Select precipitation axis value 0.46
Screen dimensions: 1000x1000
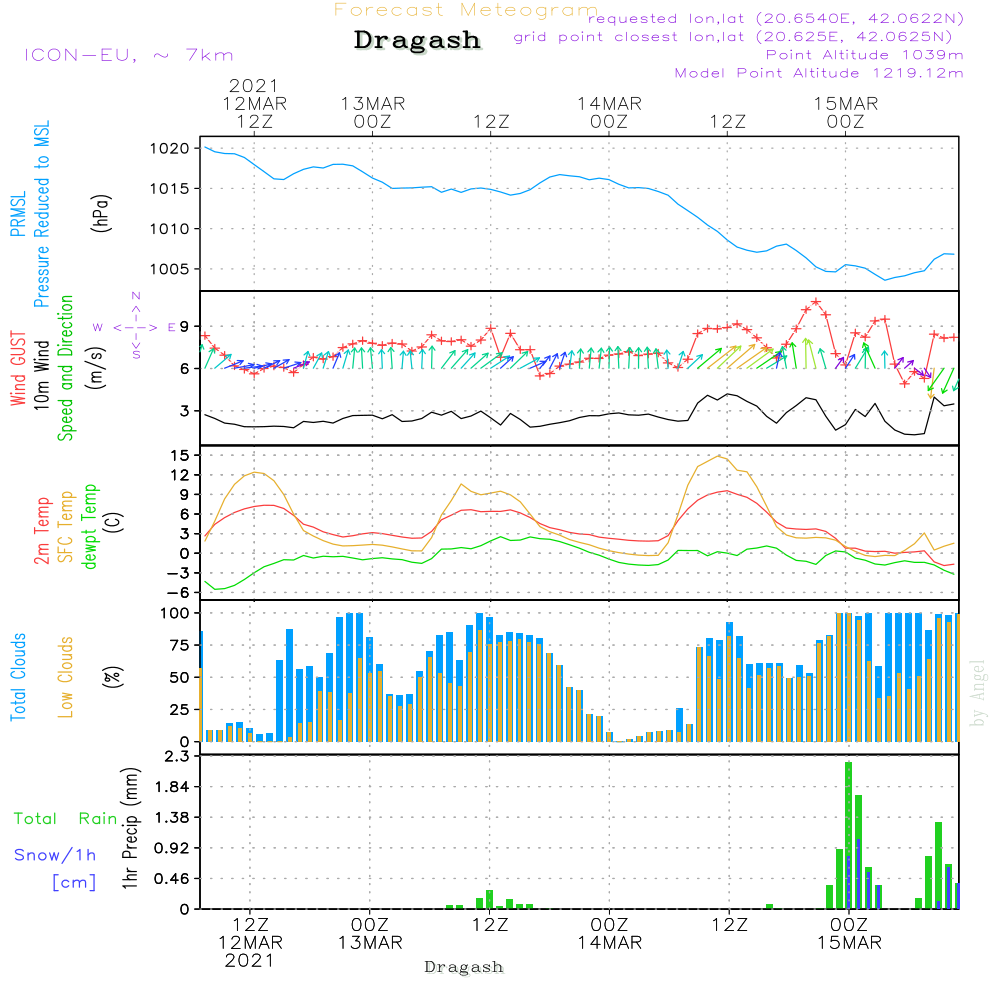172,879
